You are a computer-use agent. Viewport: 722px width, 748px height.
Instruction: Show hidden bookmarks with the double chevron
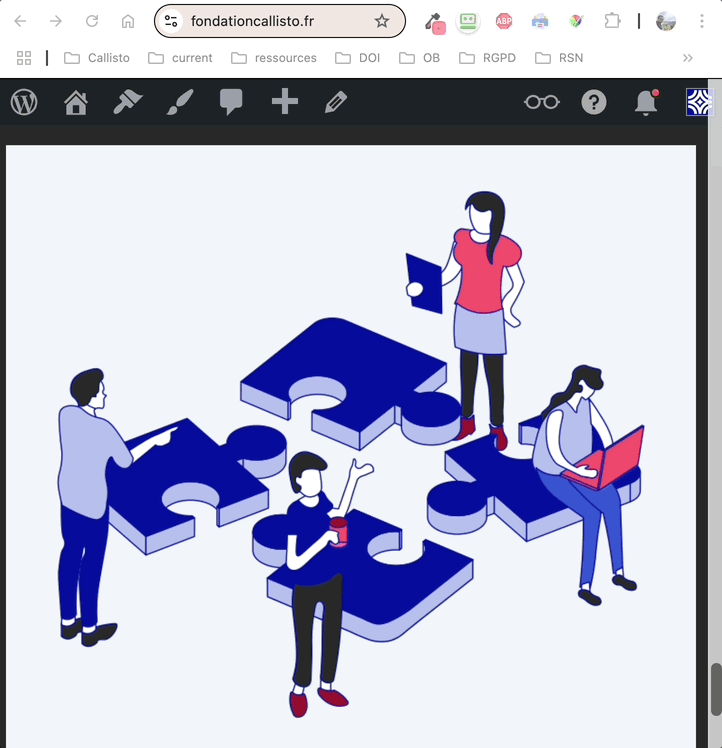pos(688,58)
